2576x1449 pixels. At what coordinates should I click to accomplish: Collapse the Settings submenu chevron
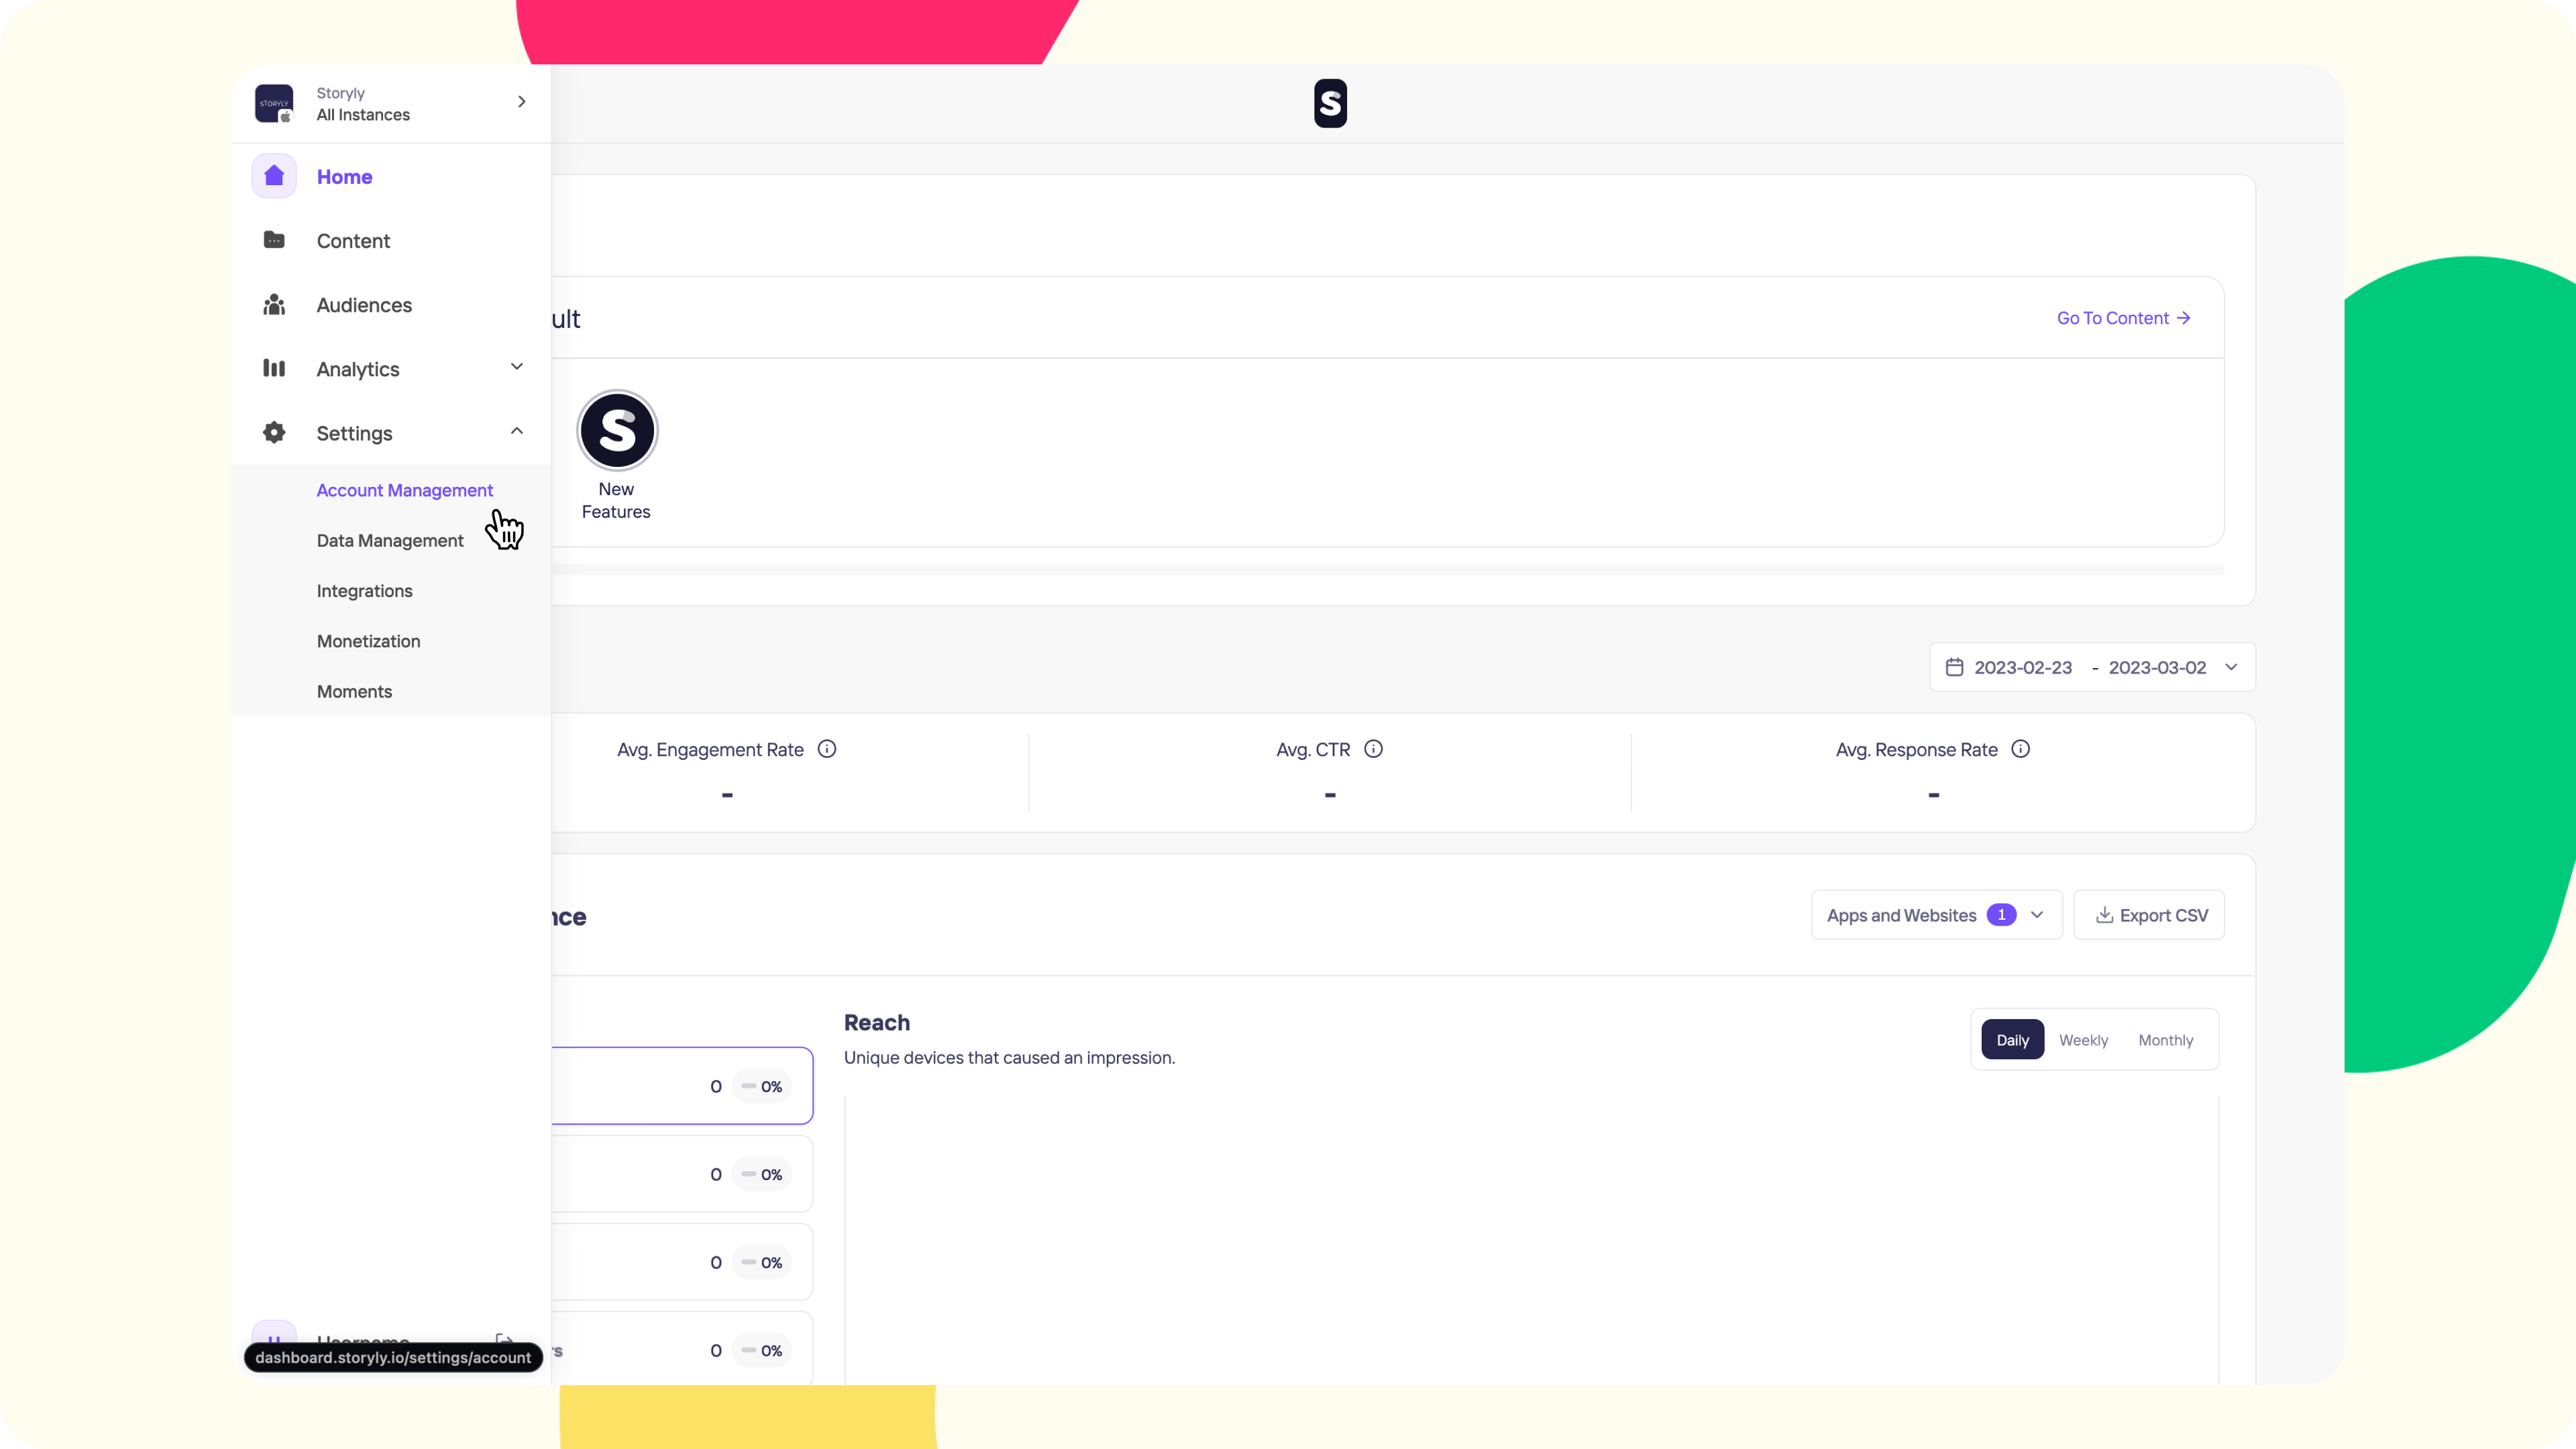(x=517, y=431)
